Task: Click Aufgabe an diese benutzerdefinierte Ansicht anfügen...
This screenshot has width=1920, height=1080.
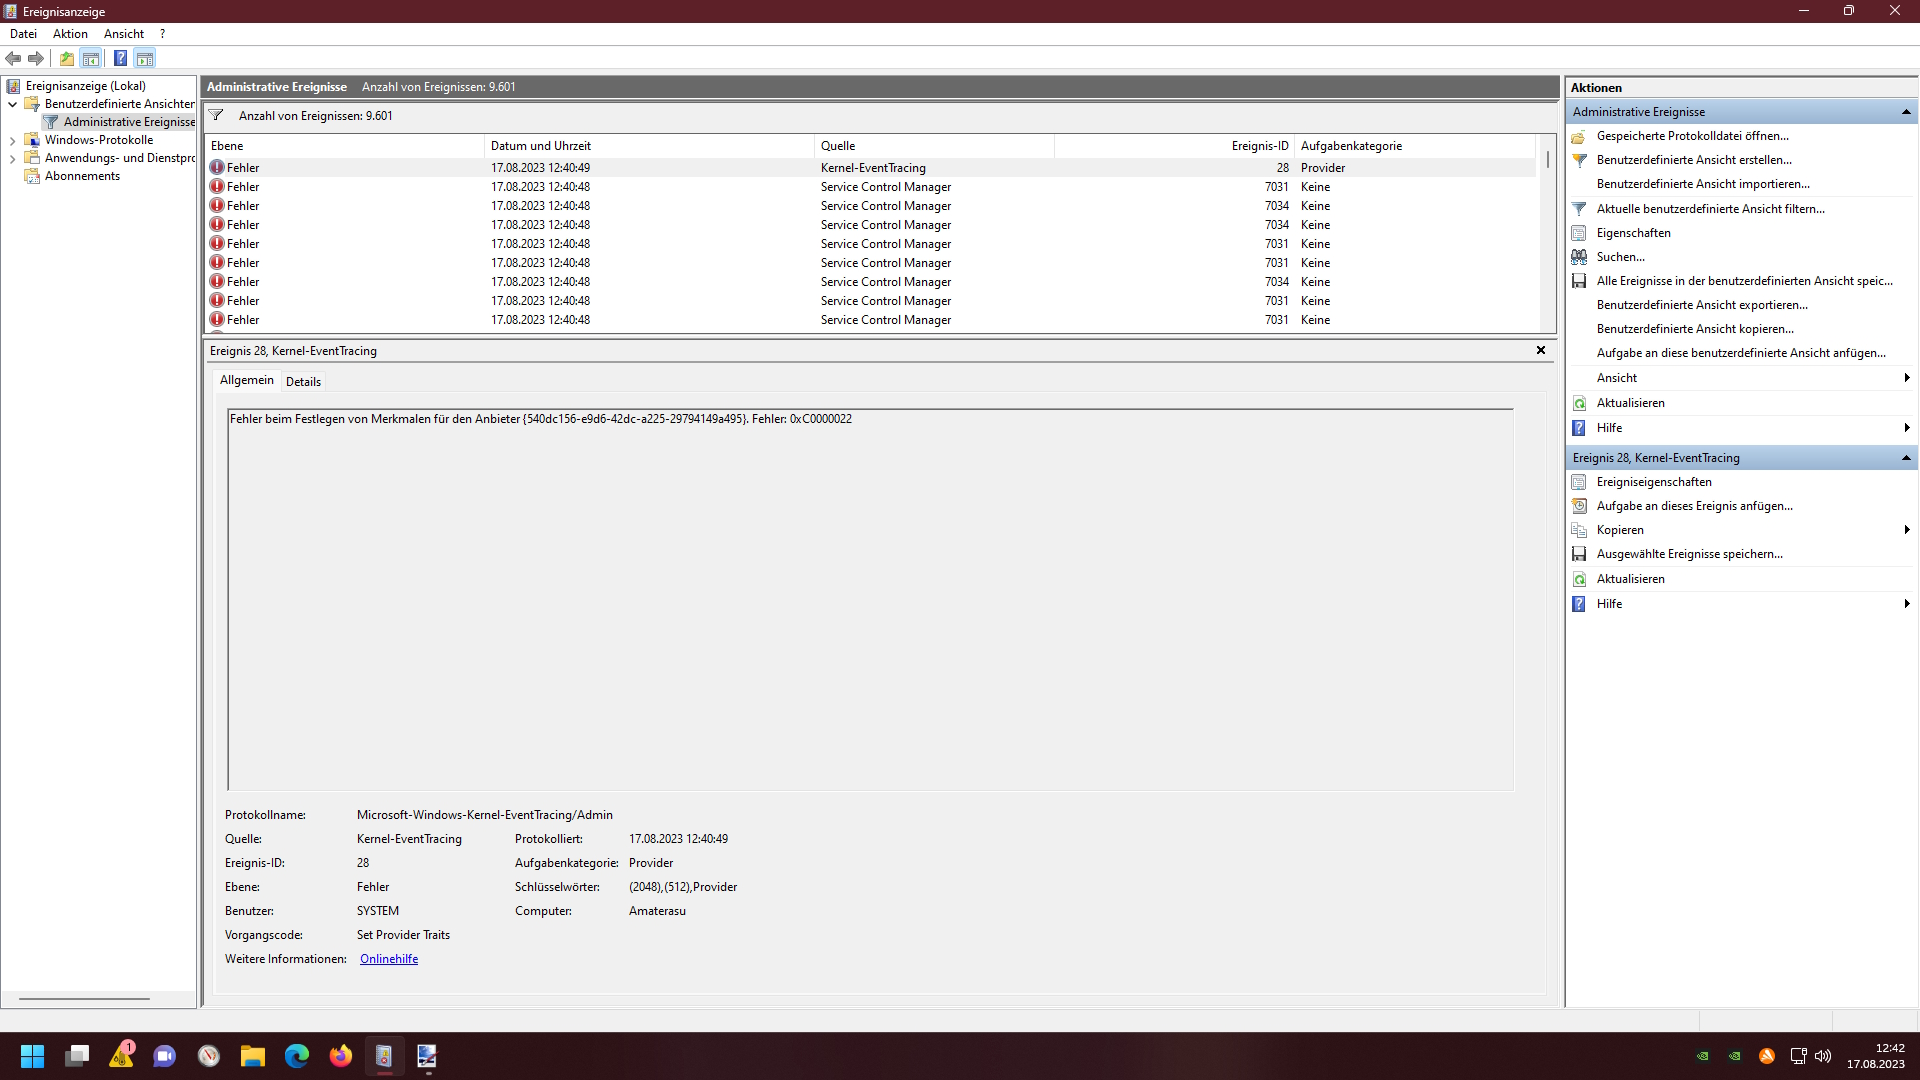Action: click(1741, 353)
